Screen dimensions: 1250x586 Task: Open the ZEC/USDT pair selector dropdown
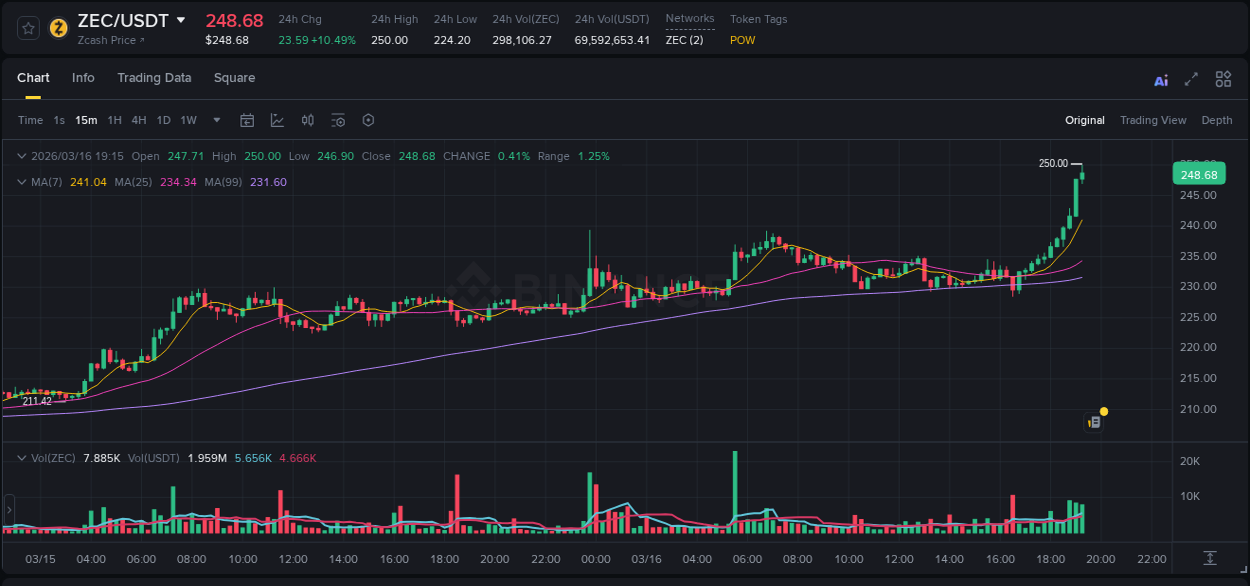click(x=179, y=19)
